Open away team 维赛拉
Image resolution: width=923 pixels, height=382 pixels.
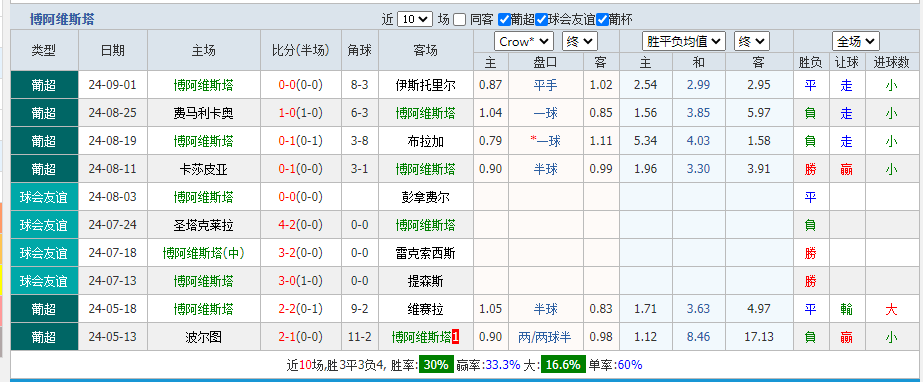(426, 309)
